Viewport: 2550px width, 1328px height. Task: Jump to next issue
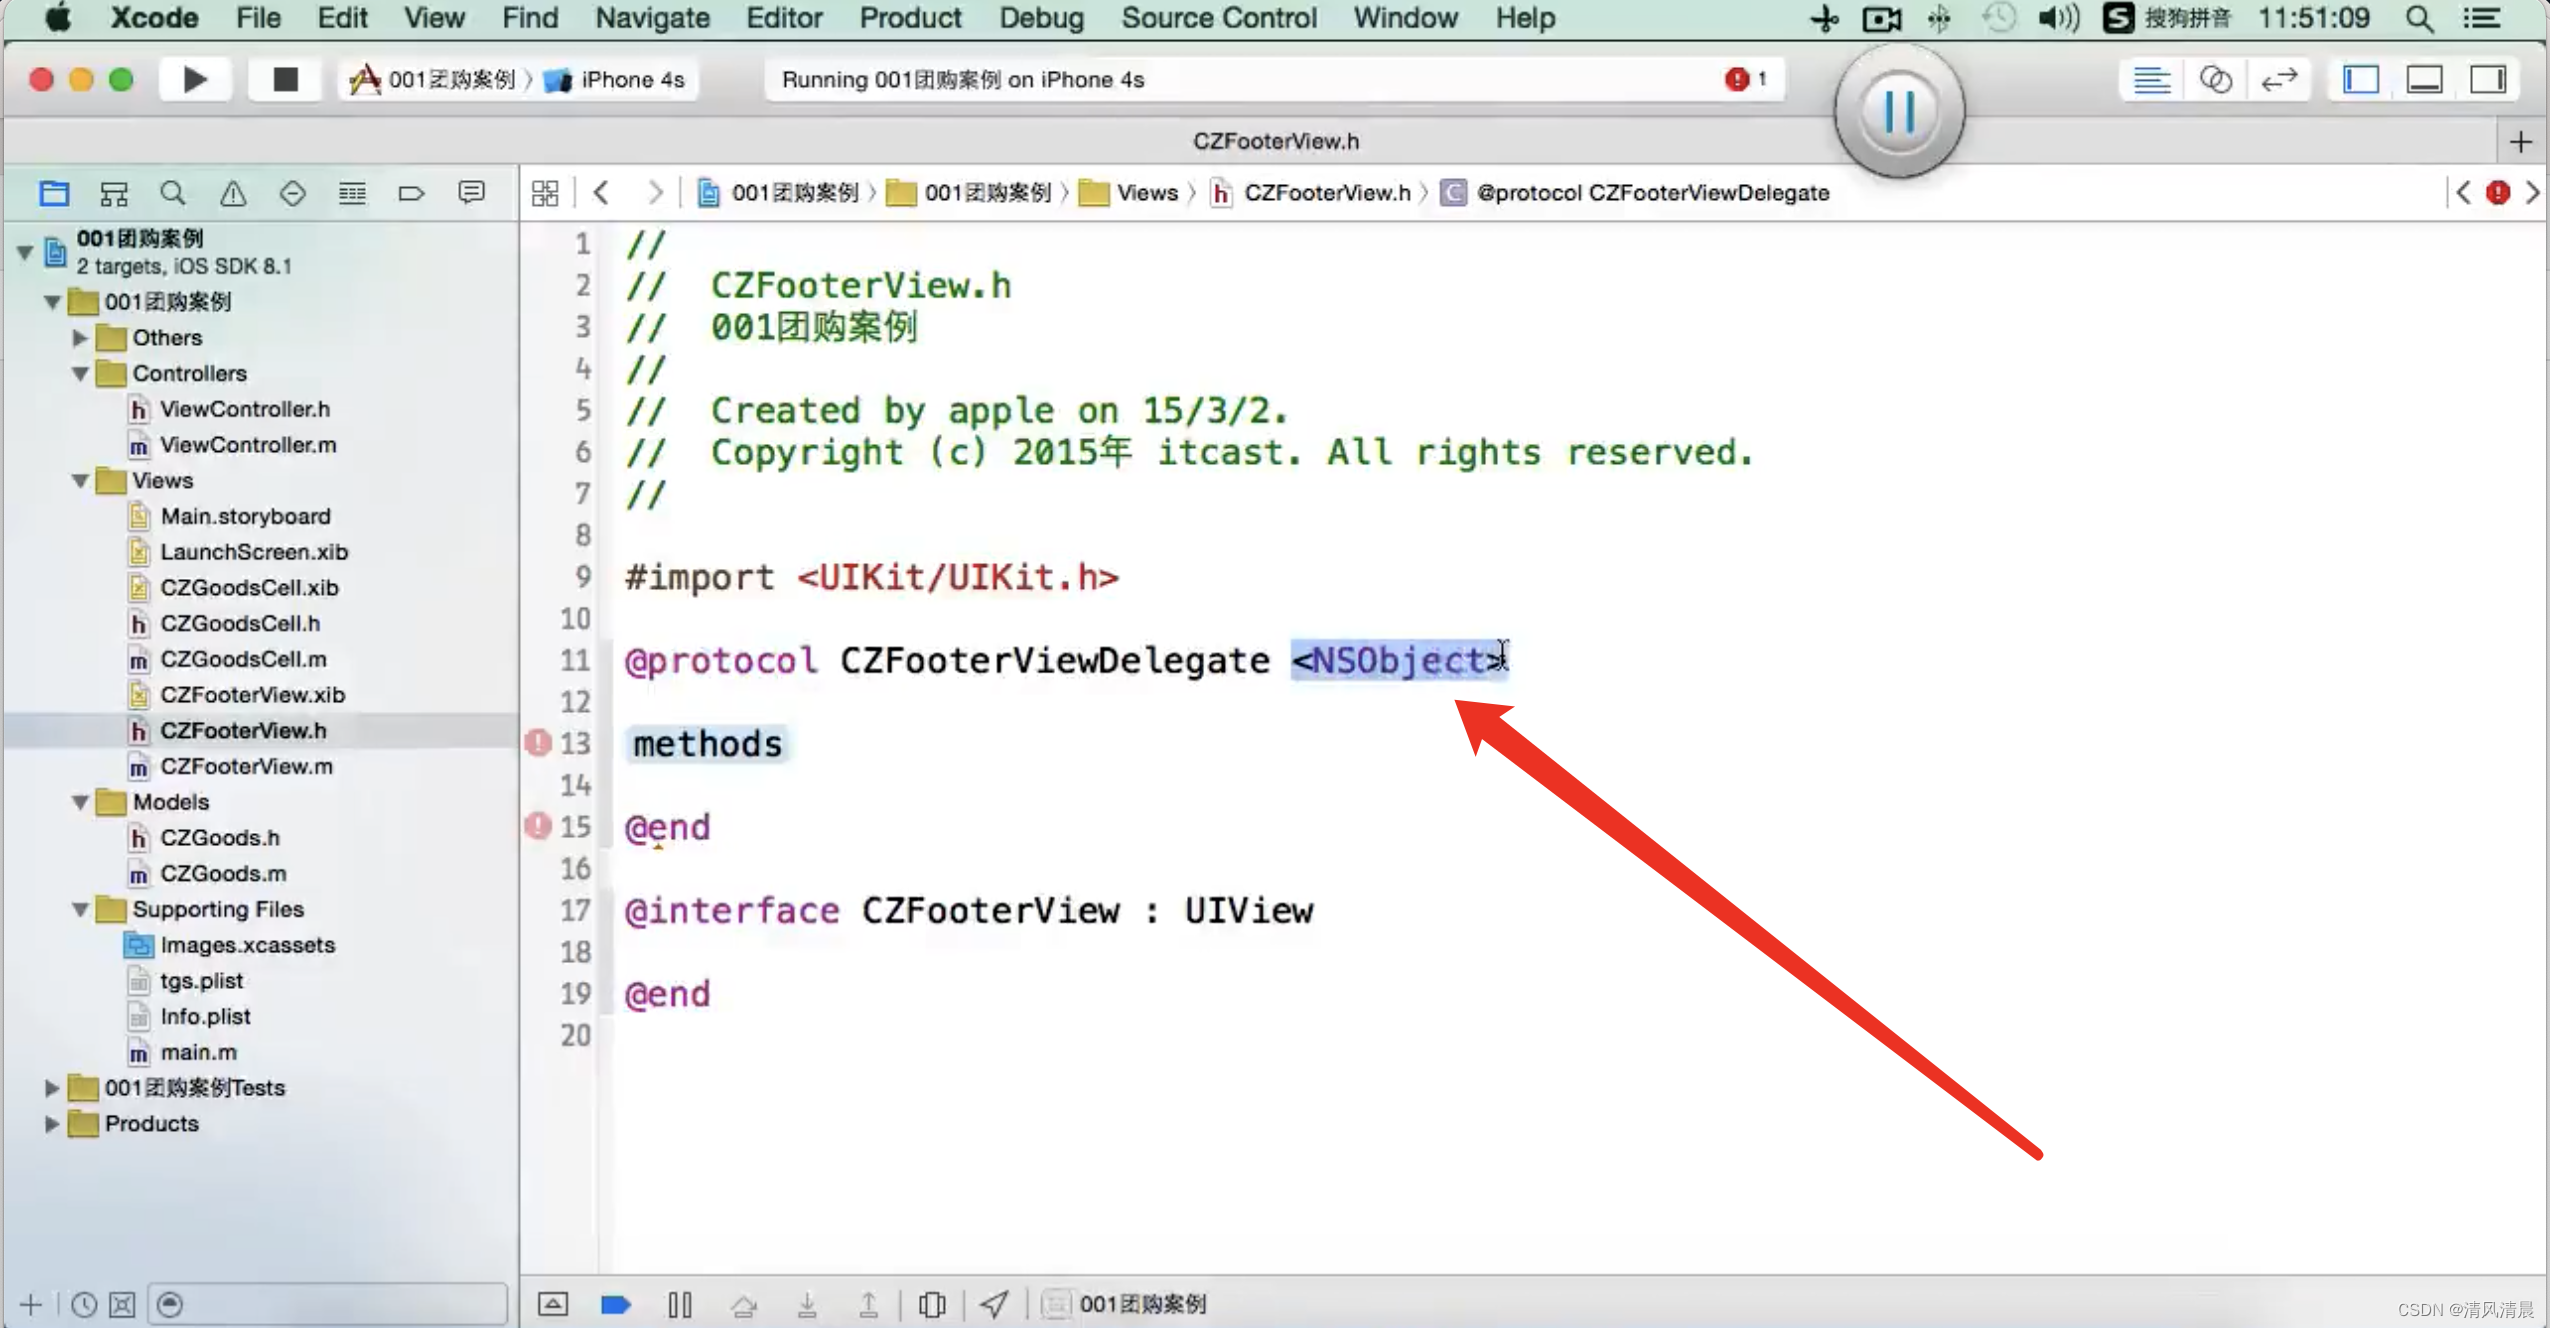click(x=2532, y=192)
